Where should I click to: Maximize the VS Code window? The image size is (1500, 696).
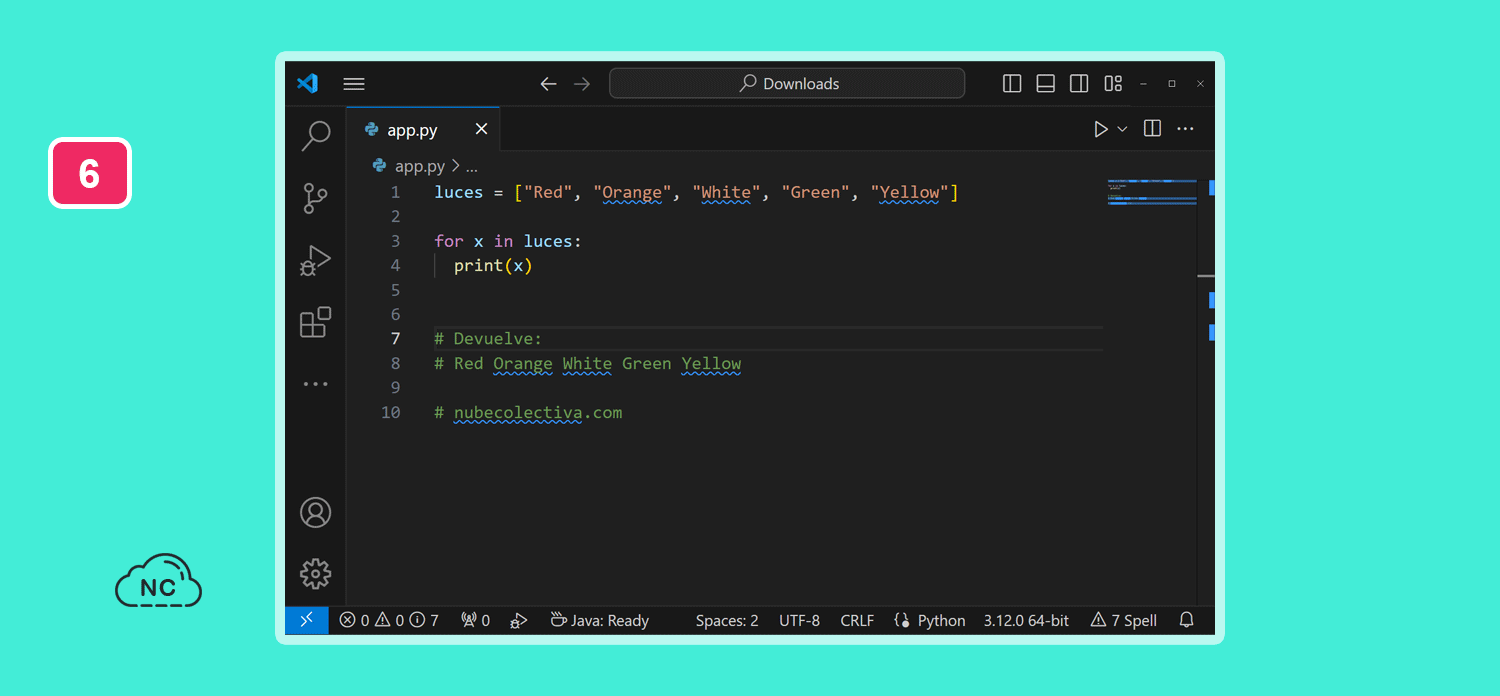click(x=1172, y=84)
